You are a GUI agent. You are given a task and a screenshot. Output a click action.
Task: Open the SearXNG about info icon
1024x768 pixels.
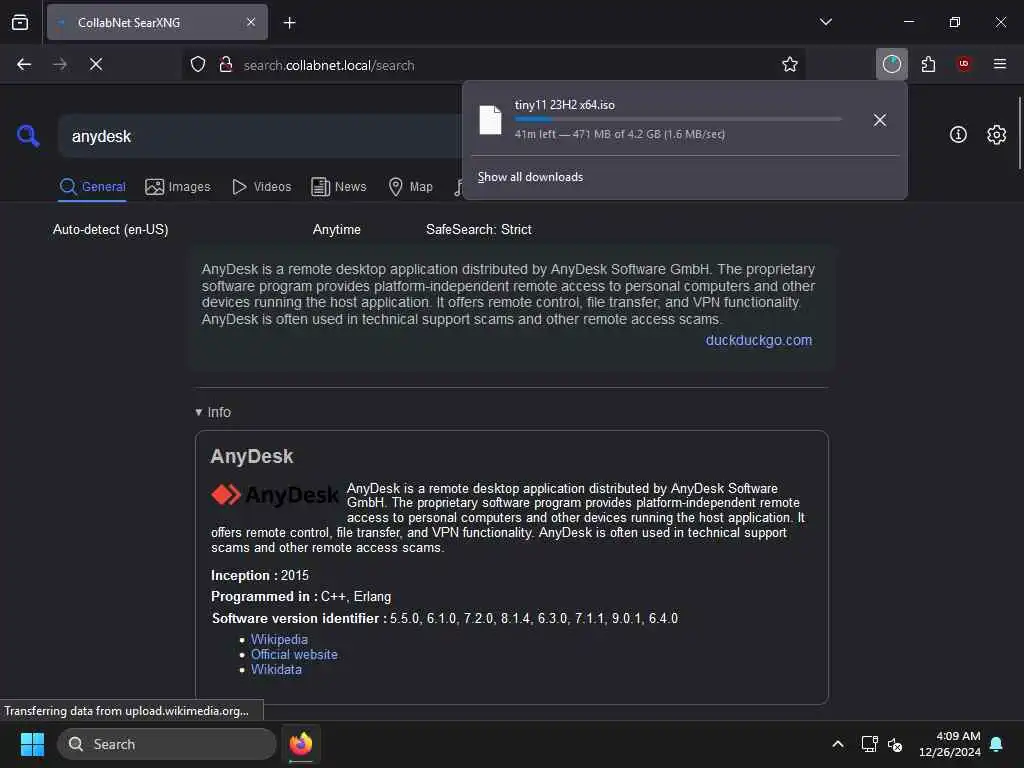tap(958, 135)
